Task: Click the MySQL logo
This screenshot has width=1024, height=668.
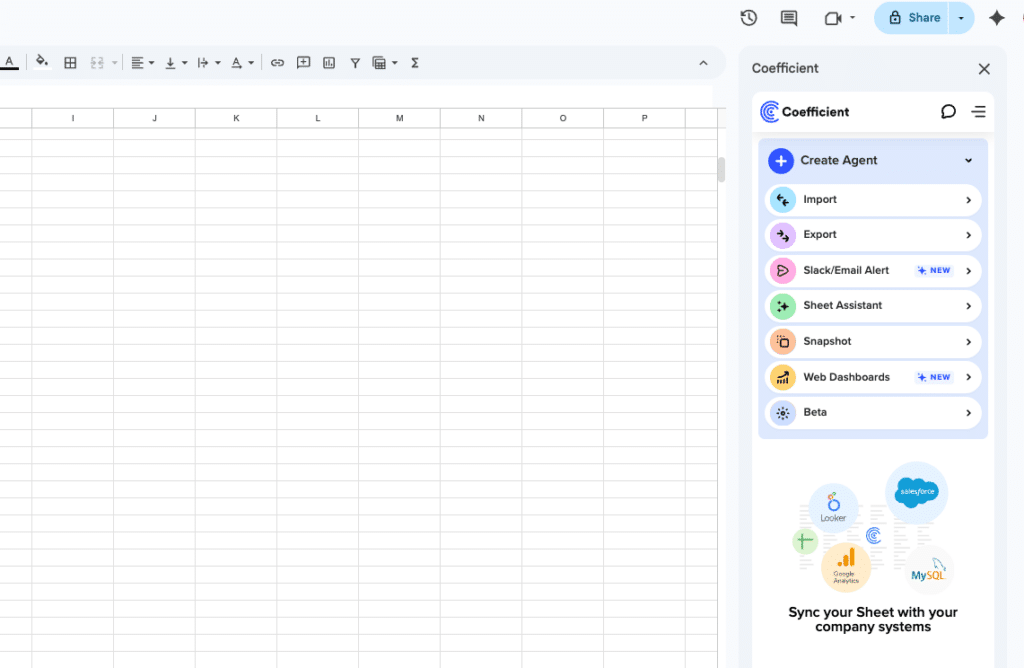Action: pyautogui.click(x=929, y=569)
